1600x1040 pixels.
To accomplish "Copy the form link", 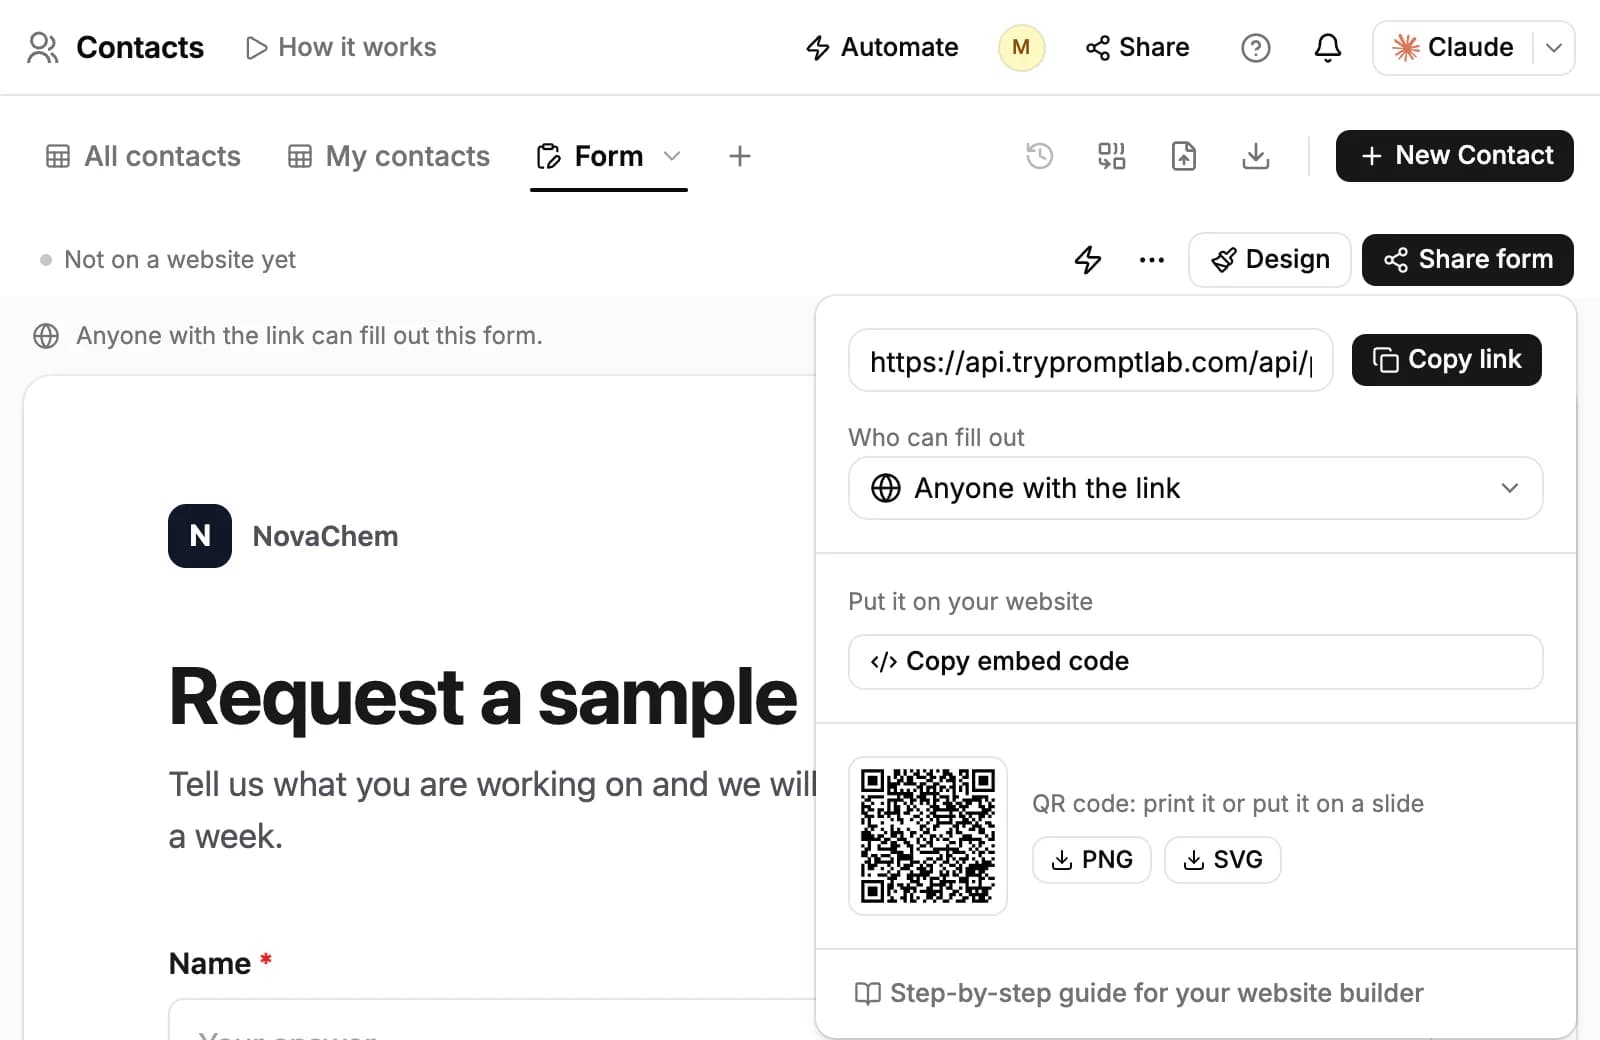I will [1447, 360].
